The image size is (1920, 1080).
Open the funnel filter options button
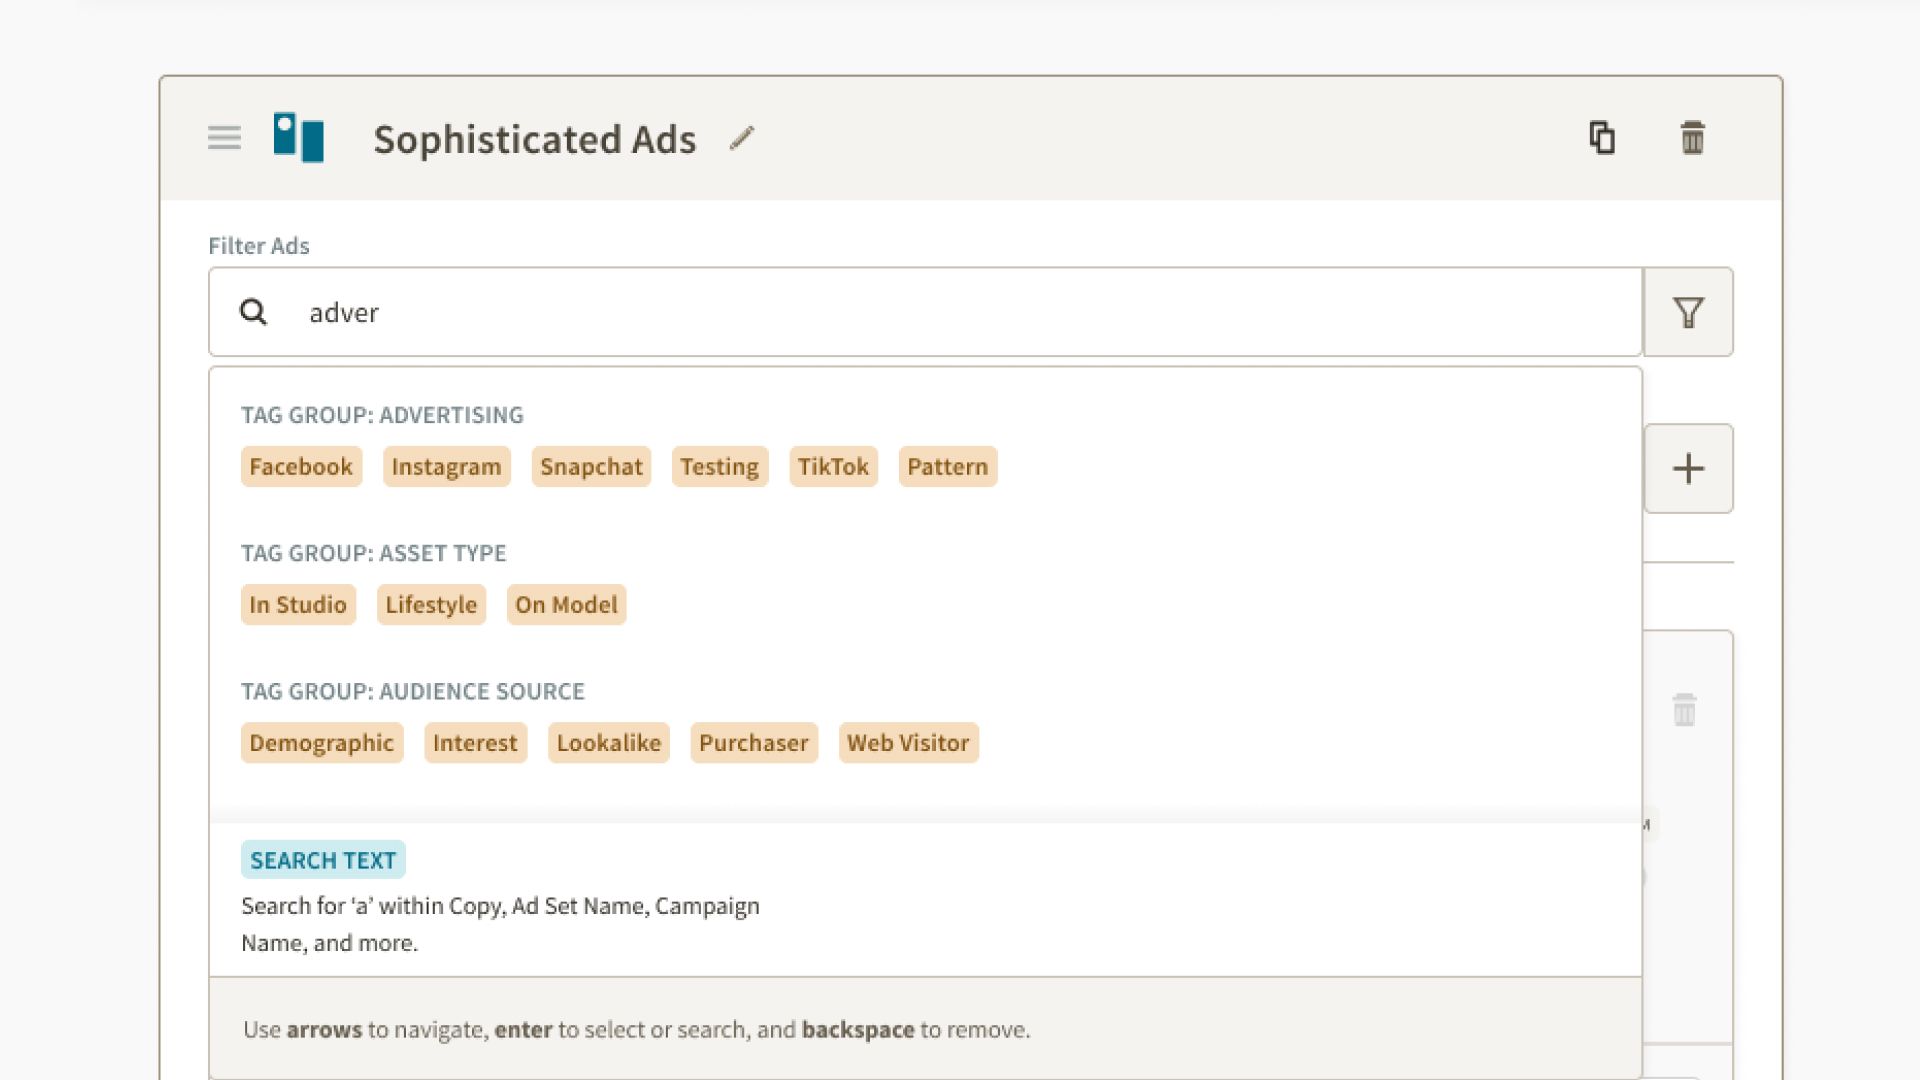[1688, 312]
